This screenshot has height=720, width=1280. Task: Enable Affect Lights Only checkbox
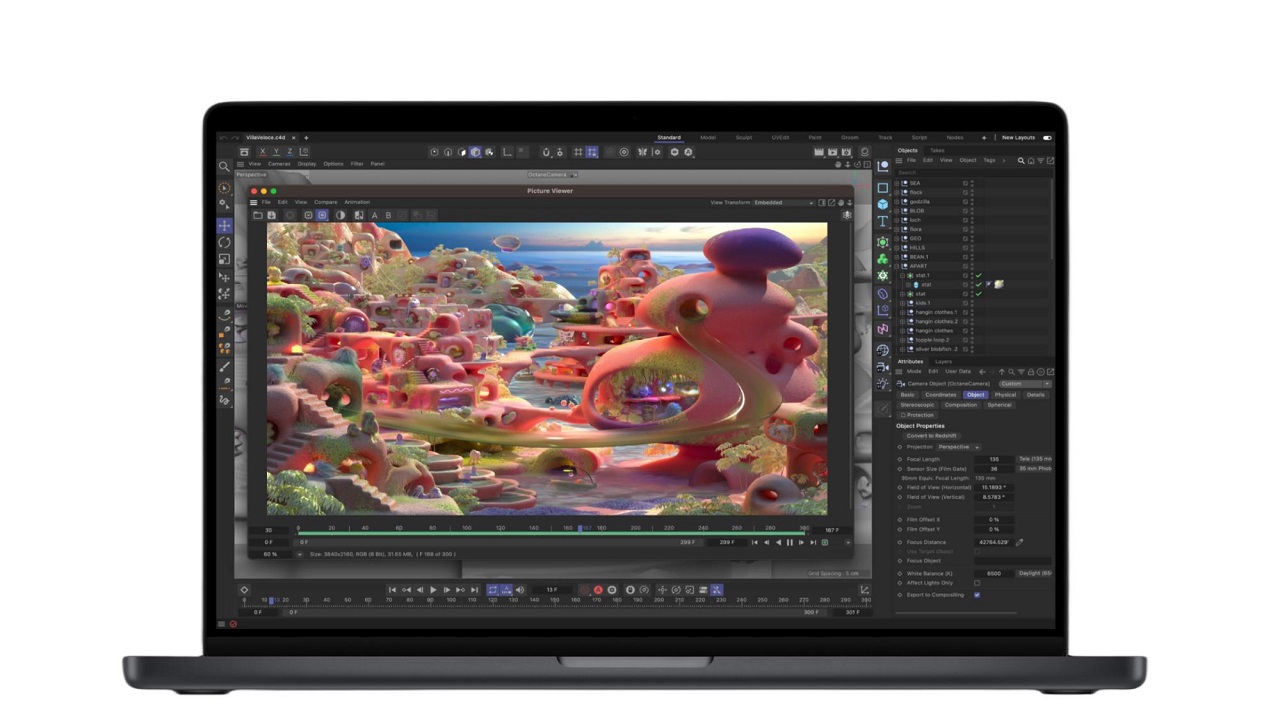point(977,583)
